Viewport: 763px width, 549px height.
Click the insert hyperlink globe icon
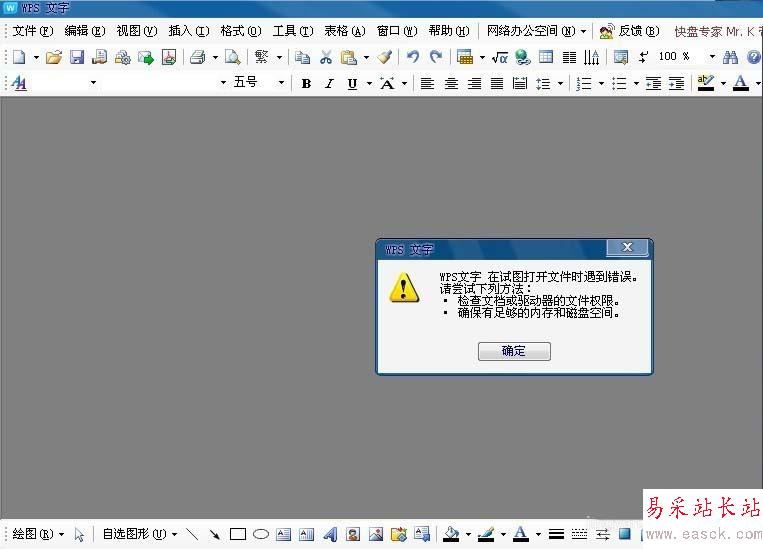[523, 57]
